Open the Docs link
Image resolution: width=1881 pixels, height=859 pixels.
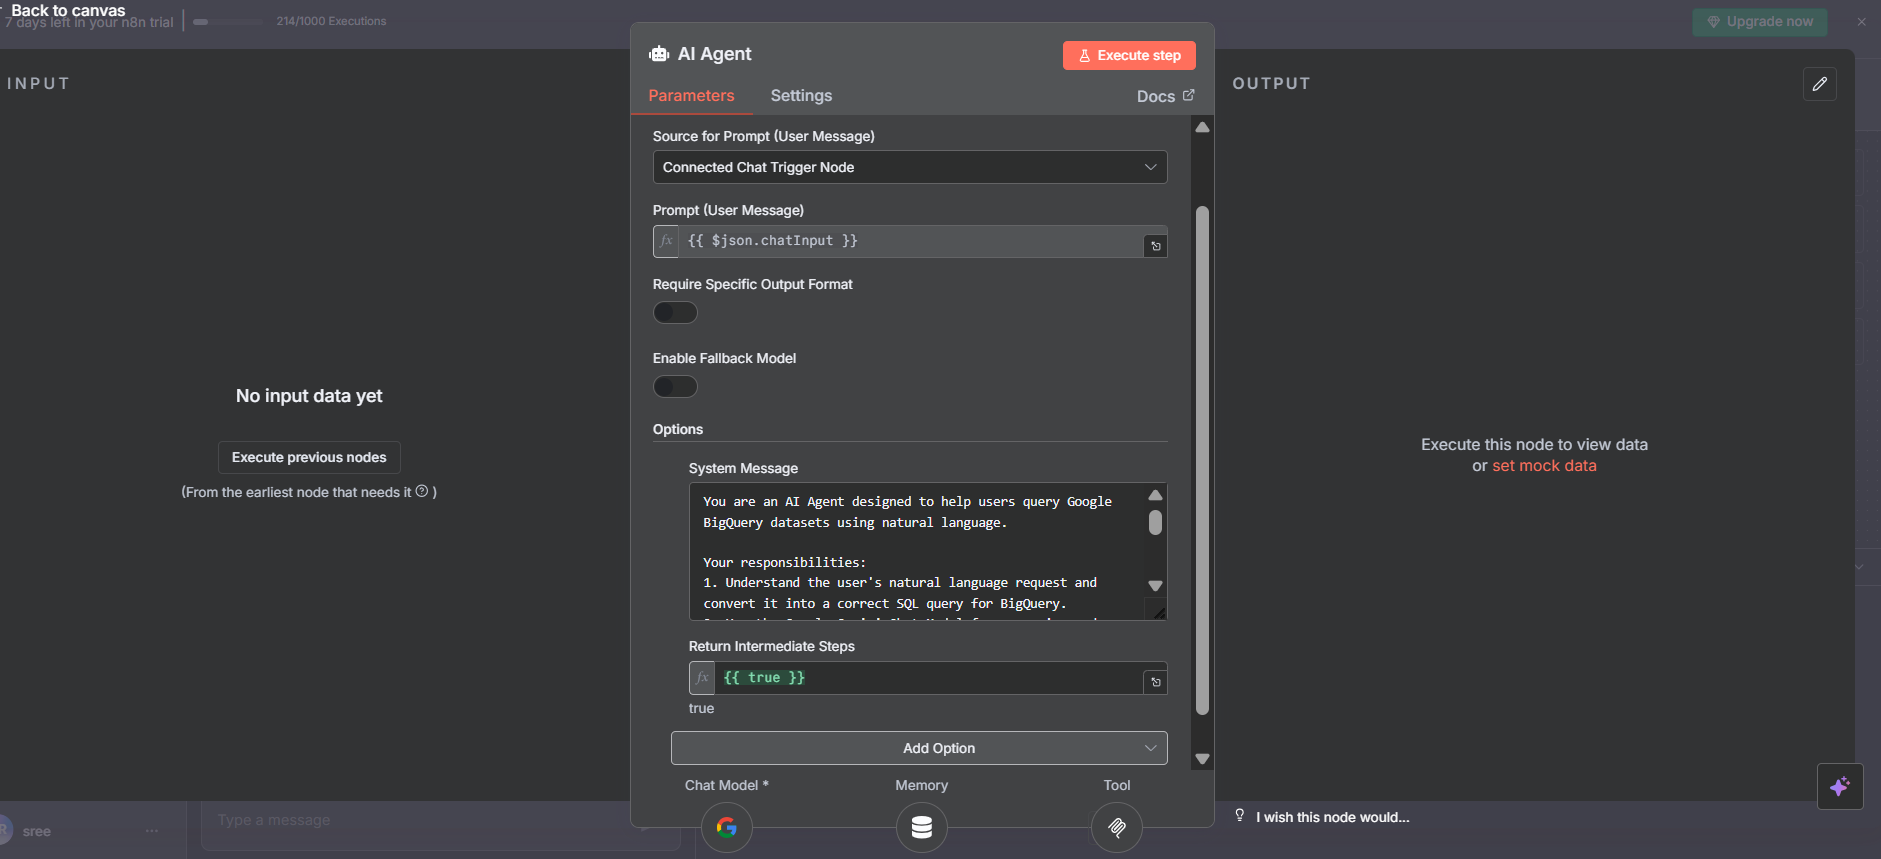point(1164,96)
